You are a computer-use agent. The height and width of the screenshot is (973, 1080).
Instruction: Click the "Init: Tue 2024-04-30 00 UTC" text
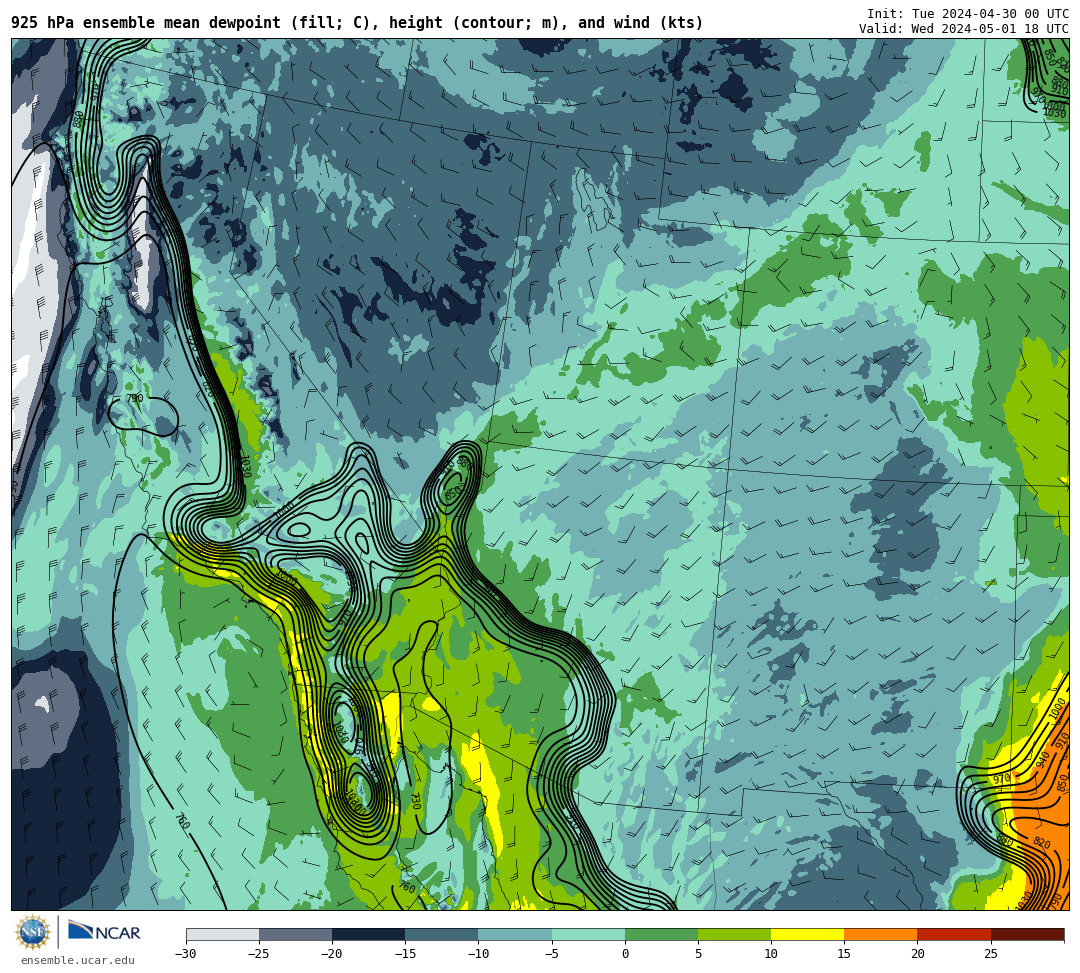[x=968, y=14]
